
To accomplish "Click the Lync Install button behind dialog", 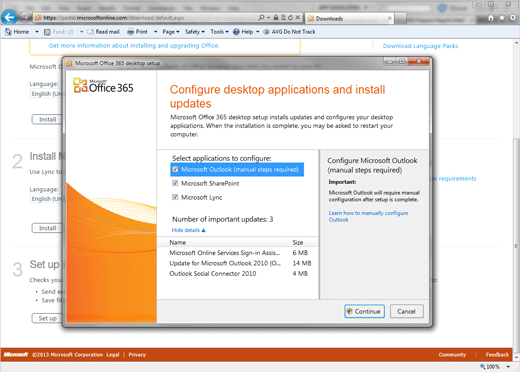I will (47, 228).
